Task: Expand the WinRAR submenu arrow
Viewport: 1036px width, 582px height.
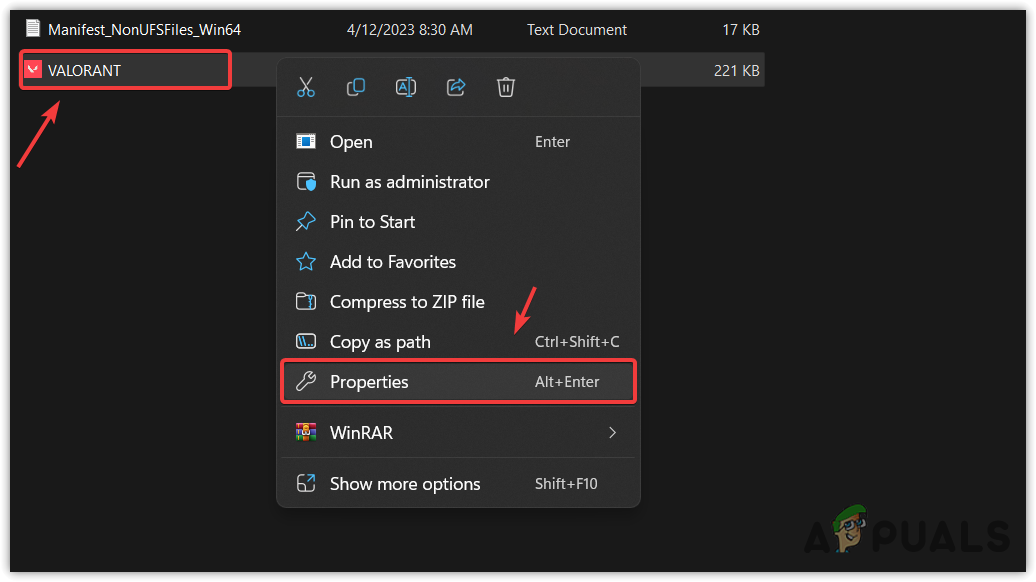Action: click(x=612, y=433)
